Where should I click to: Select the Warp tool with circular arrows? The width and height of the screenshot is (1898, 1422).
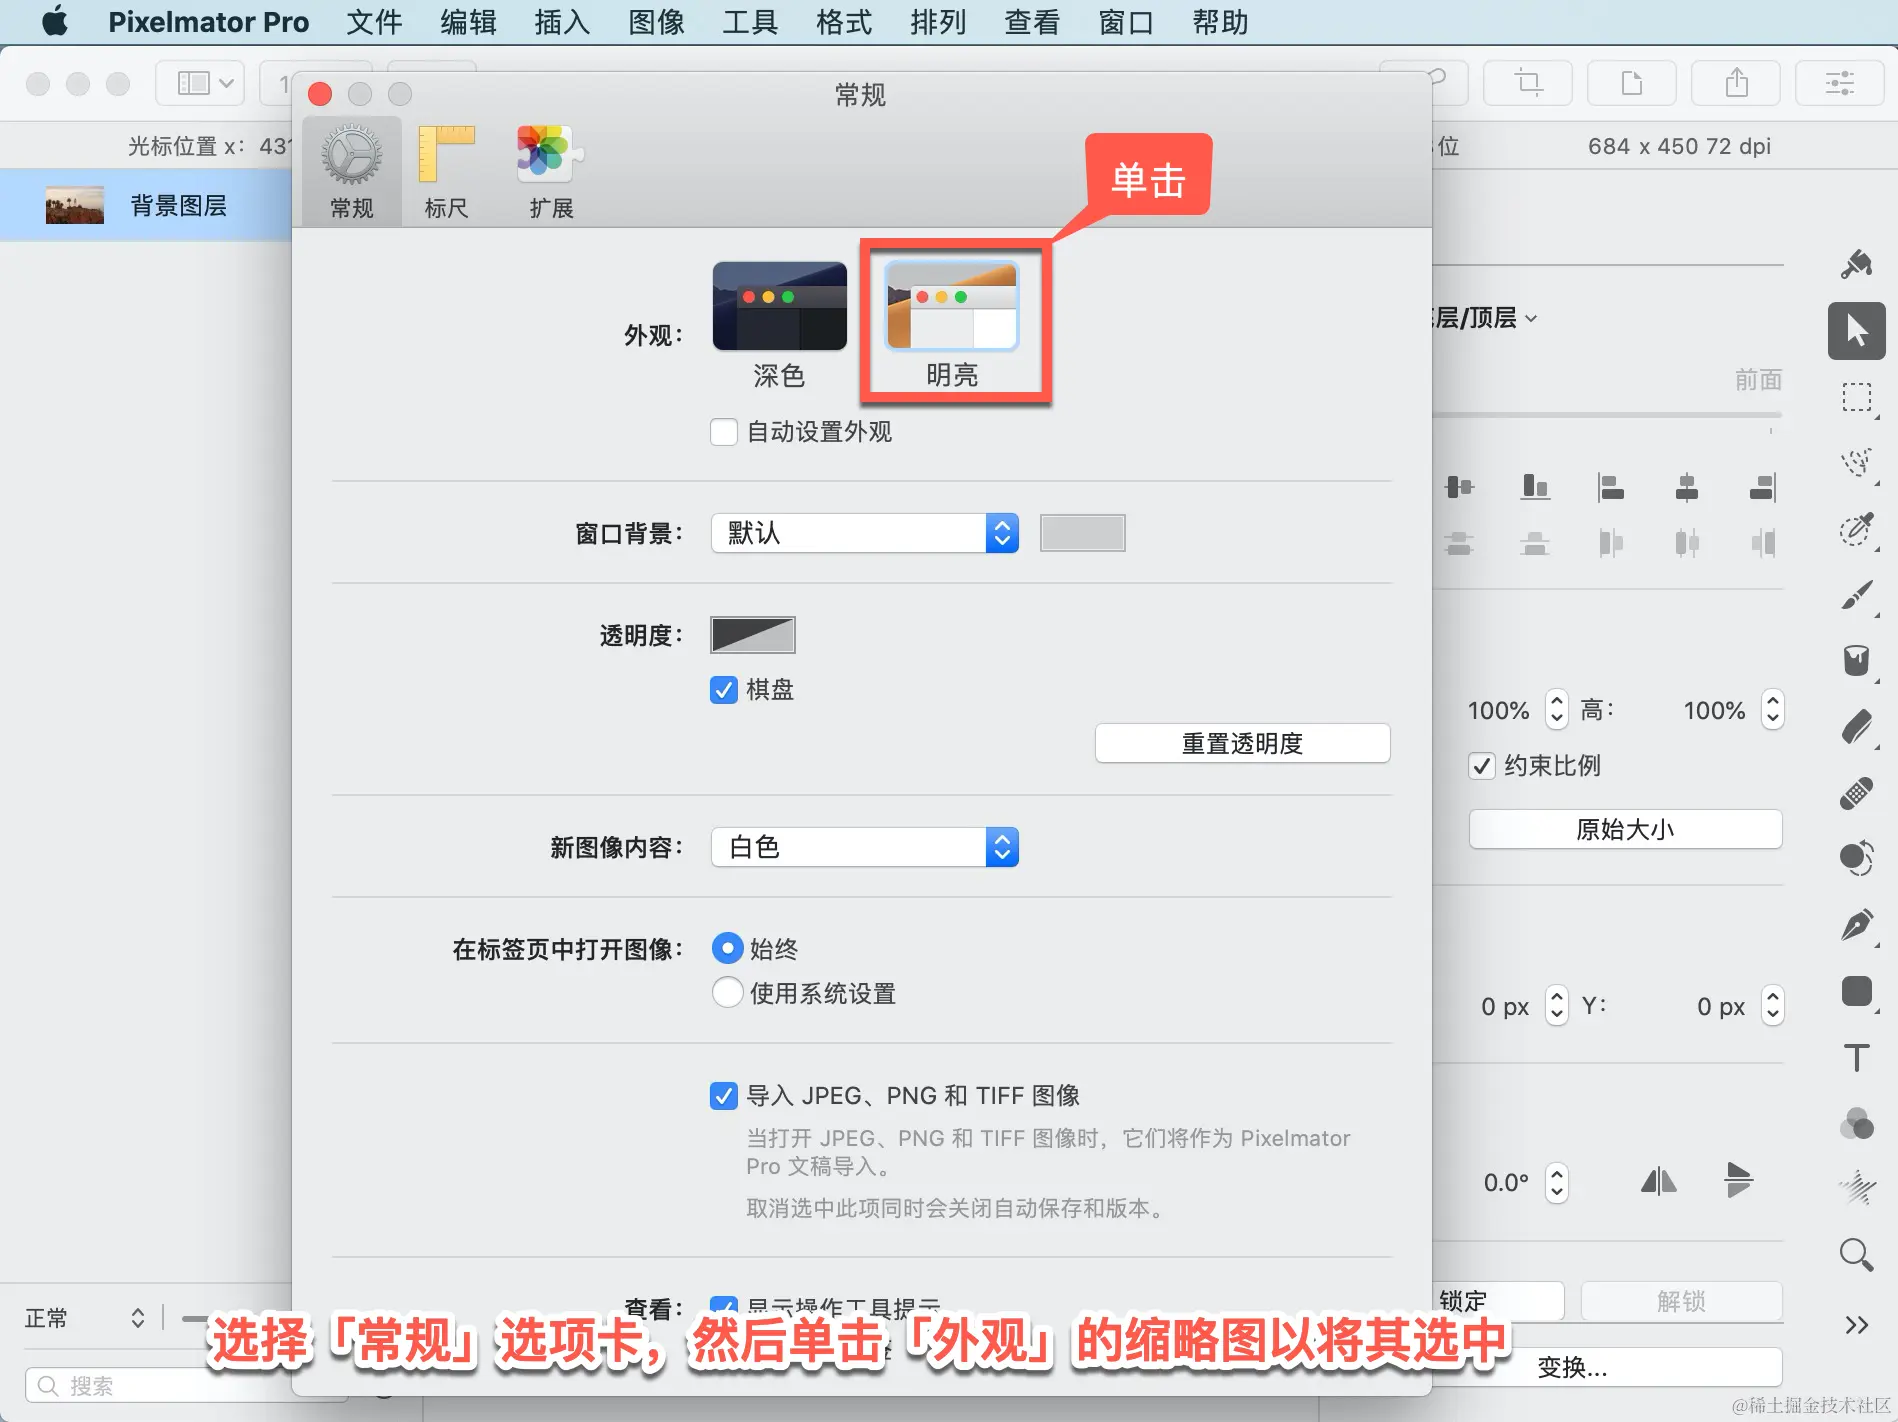(1856, 859)
